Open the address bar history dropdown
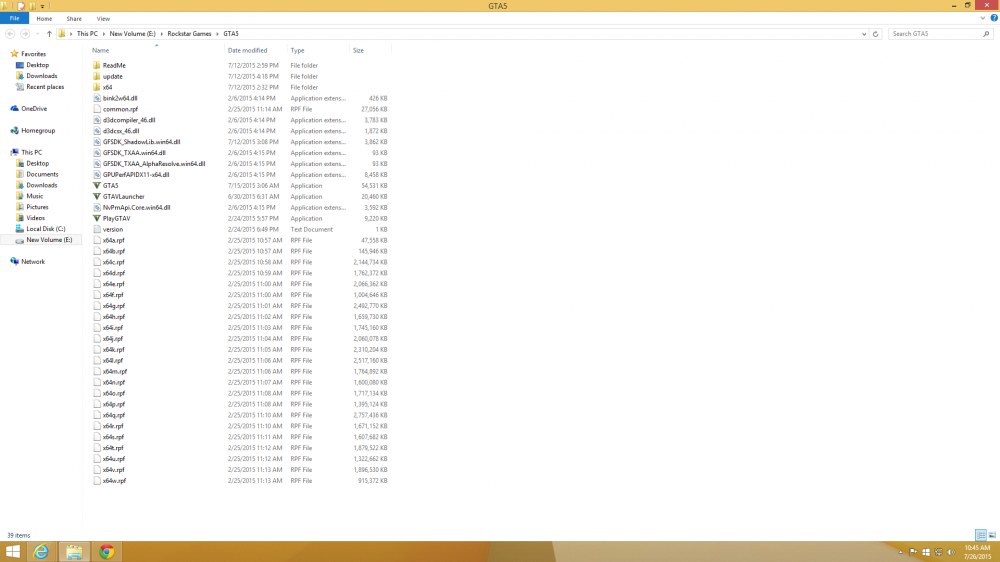 [864, 34]
